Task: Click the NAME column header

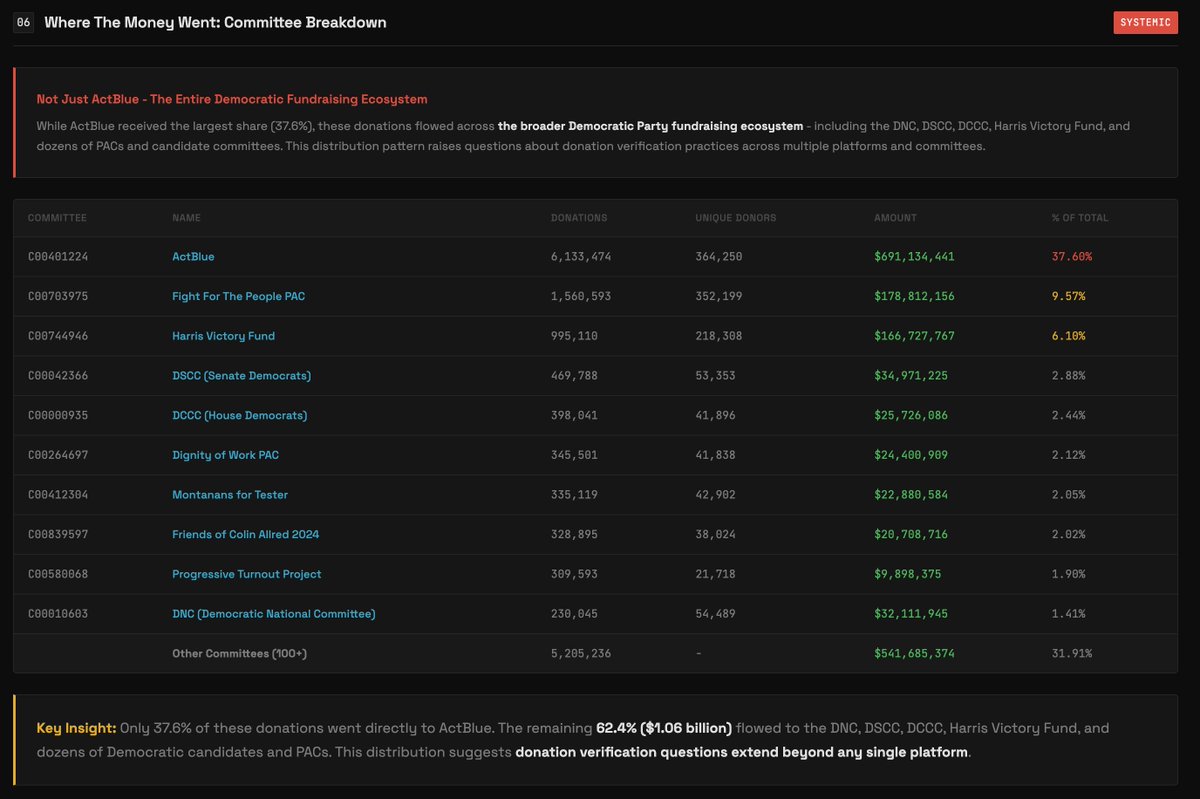Action: coord(186,218)
